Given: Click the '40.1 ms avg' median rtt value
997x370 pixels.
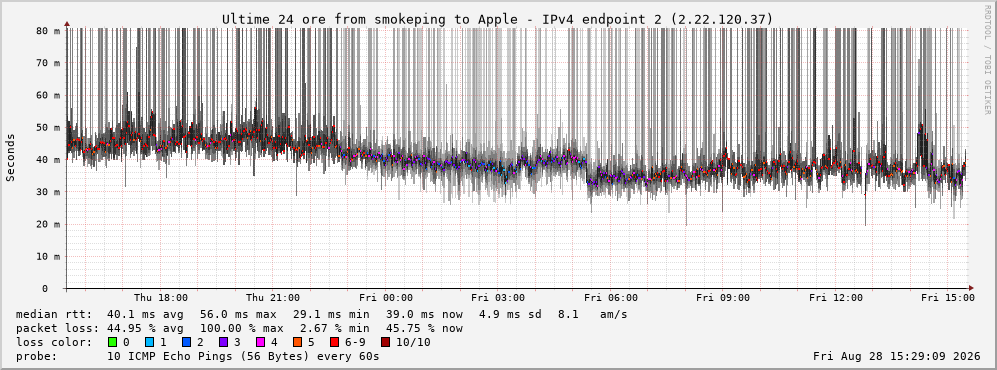Looking at the screenshot, I should click(146, 315).
